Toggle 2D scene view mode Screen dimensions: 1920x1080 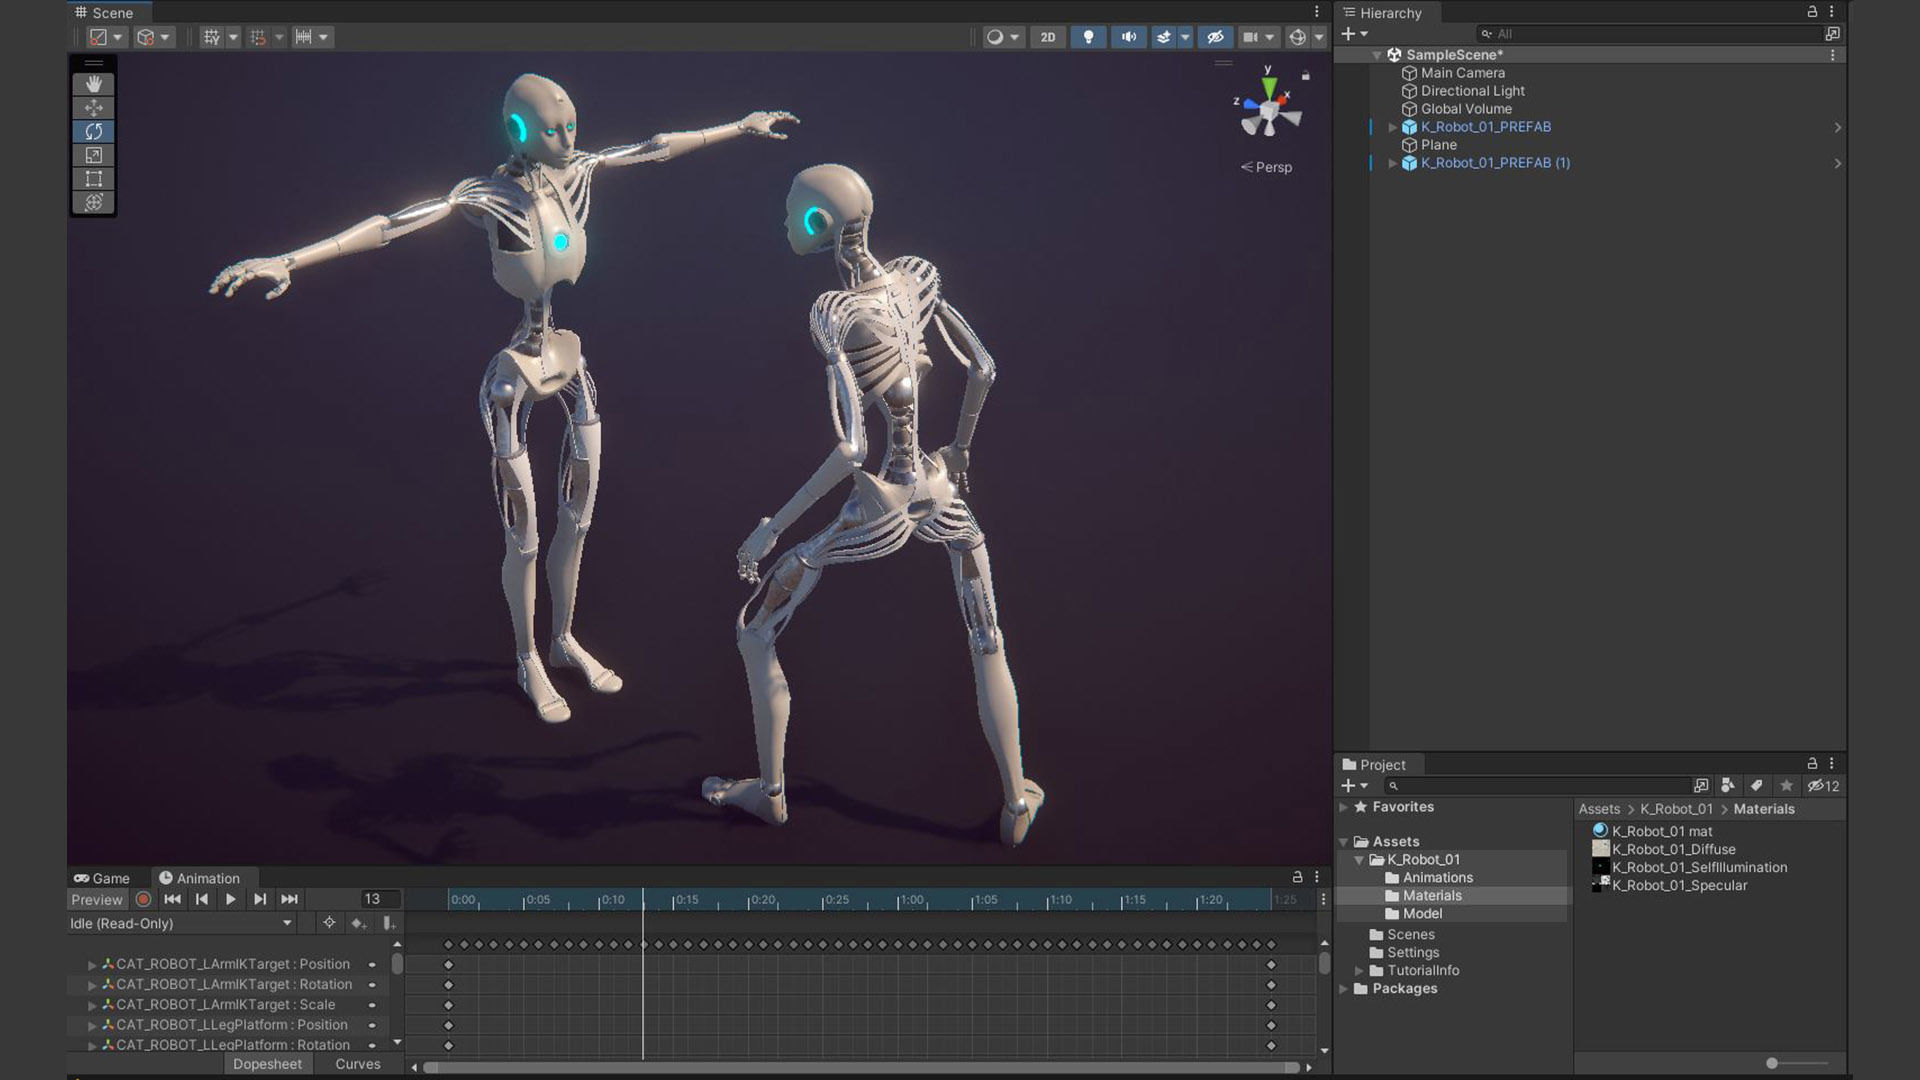coord(1047,37)
